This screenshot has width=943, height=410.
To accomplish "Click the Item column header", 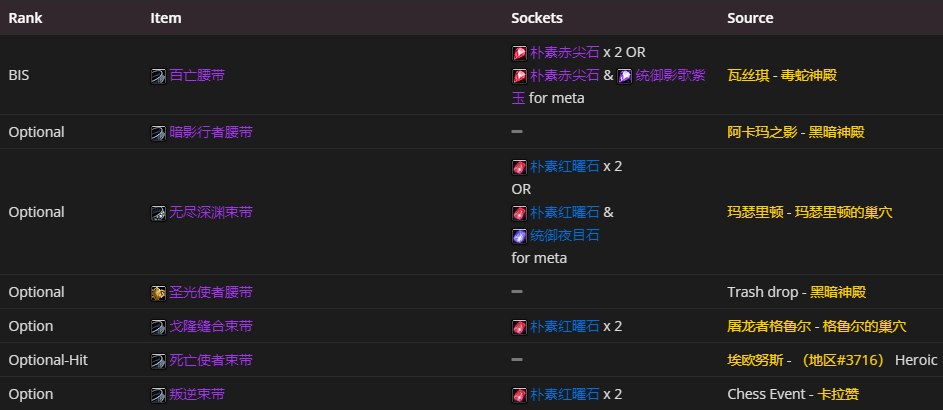I will point(166,18).
